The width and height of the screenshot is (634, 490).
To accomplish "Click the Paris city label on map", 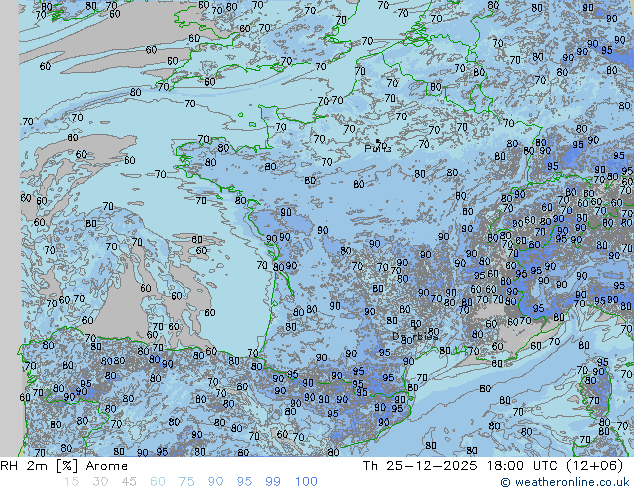I will (x=378, y=148).
